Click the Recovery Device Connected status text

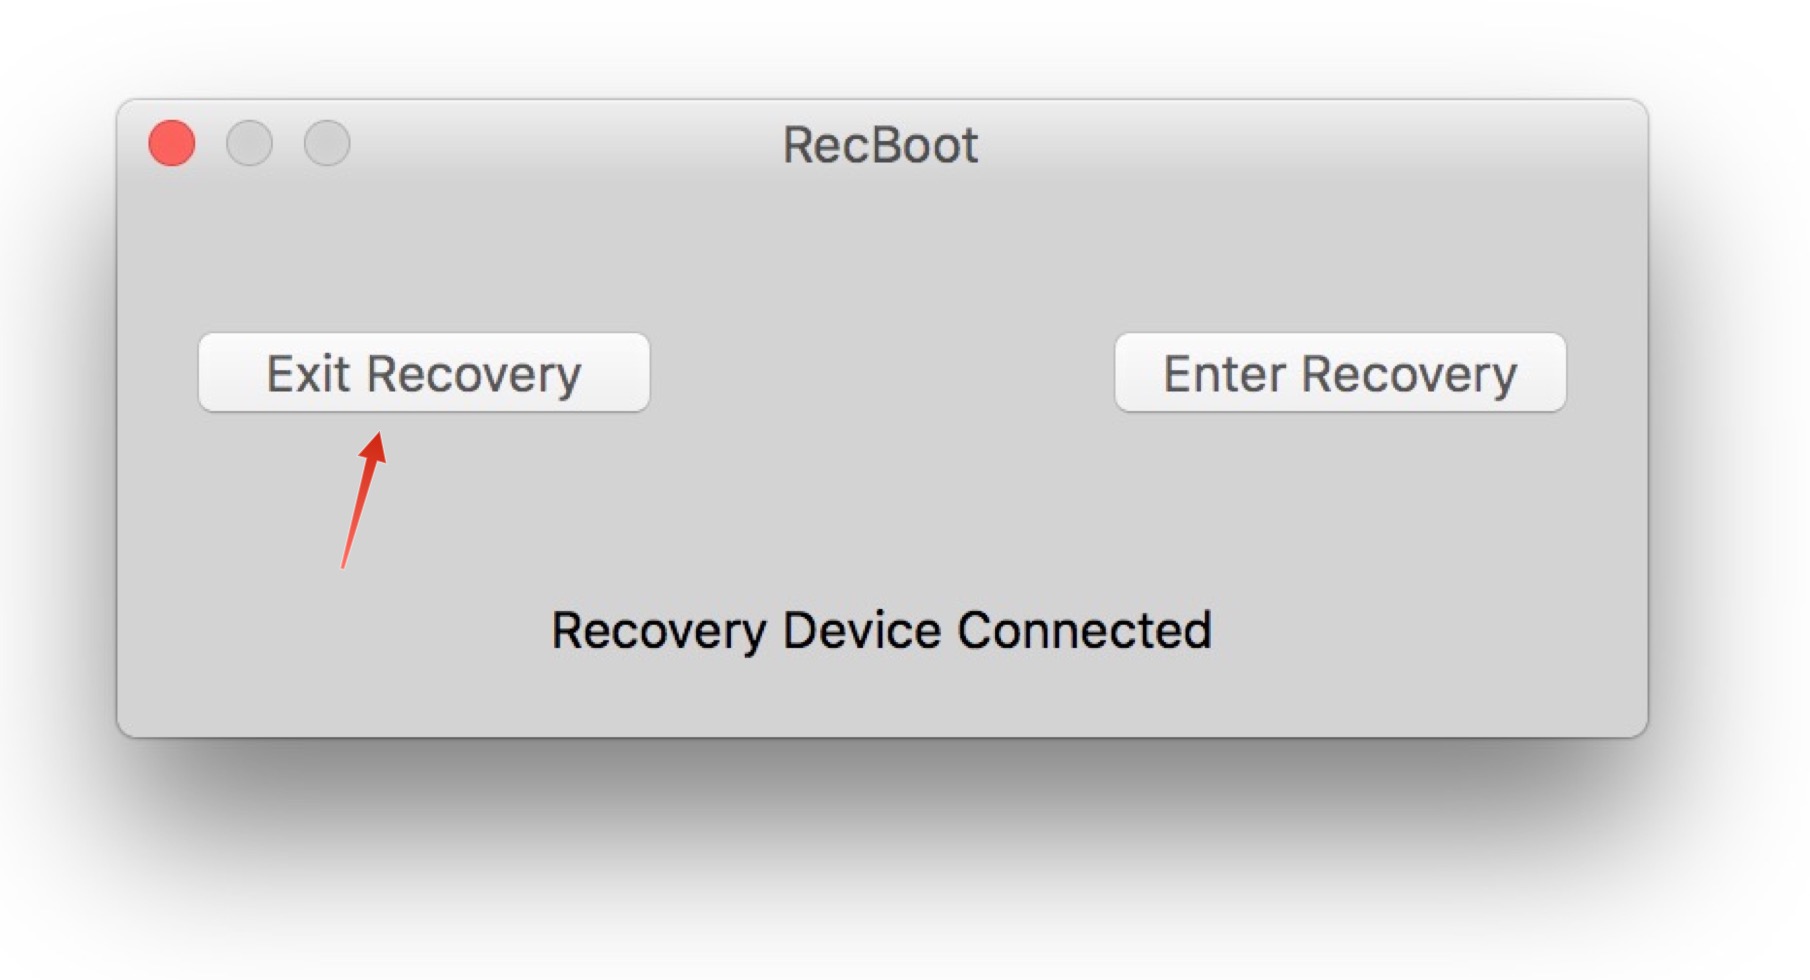(881, 631)
